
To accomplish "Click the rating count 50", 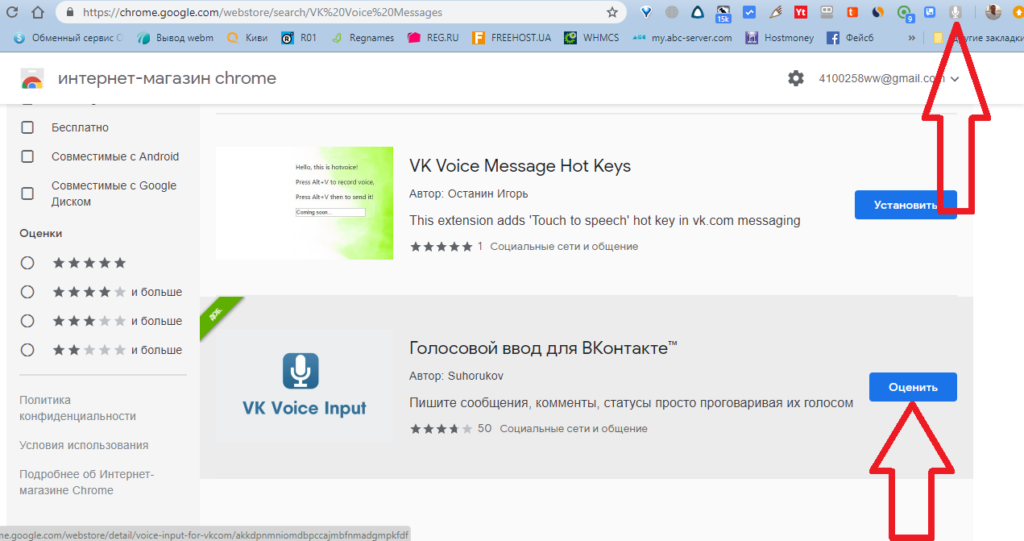I will coord(485,429).
